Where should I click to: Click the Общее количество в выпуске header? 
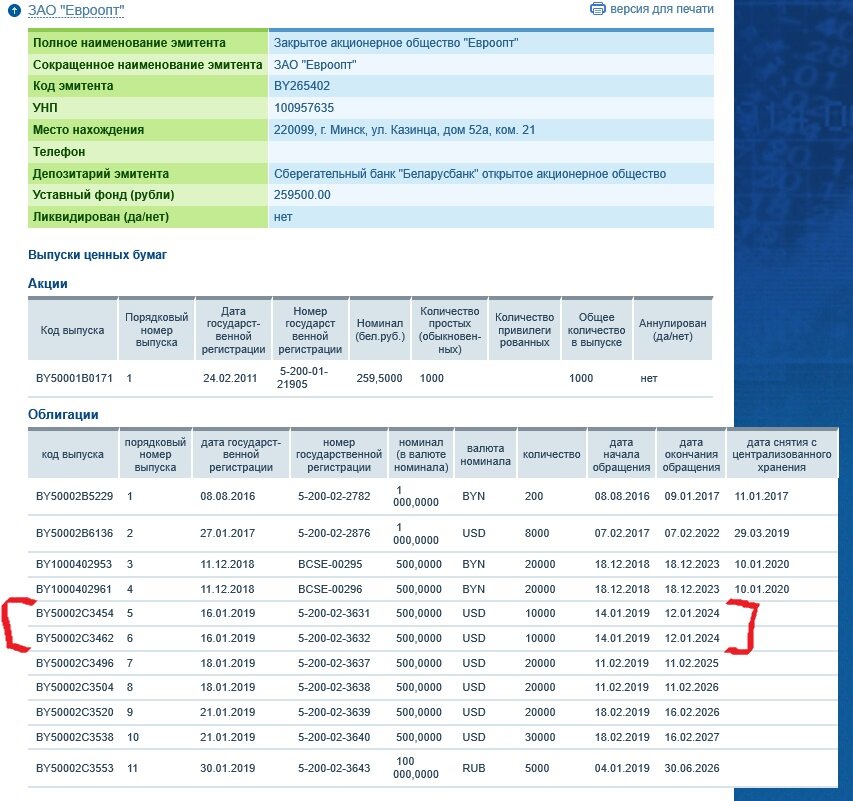596,330
